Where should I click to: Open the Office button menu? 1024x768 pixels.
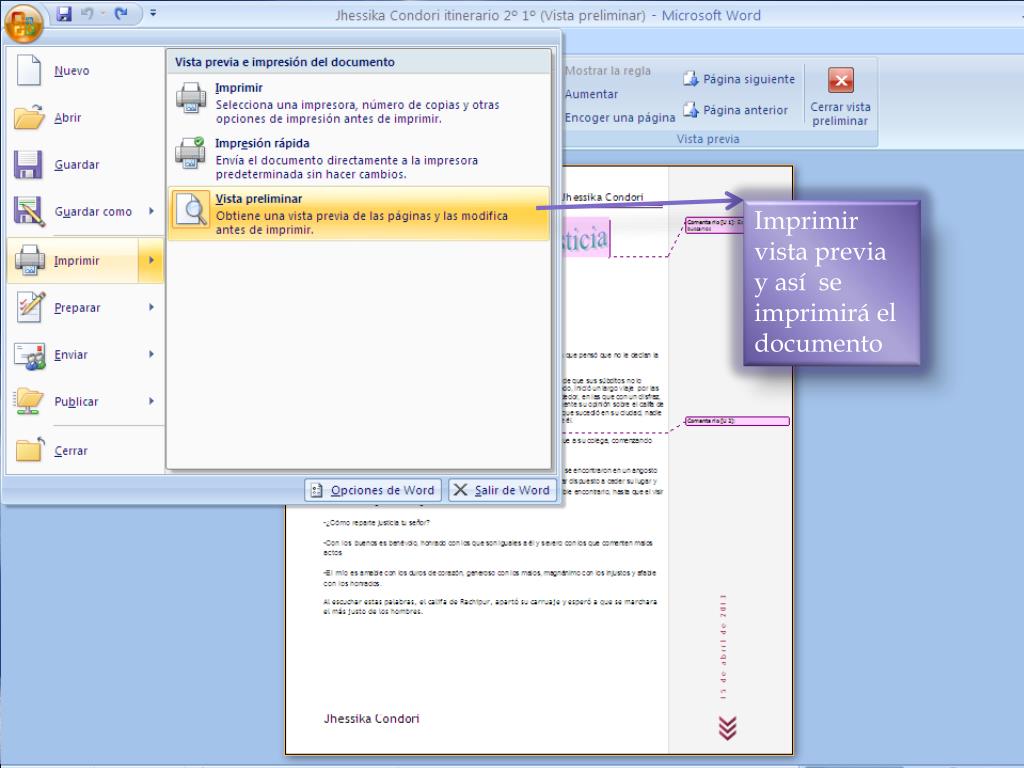(24, 22)
